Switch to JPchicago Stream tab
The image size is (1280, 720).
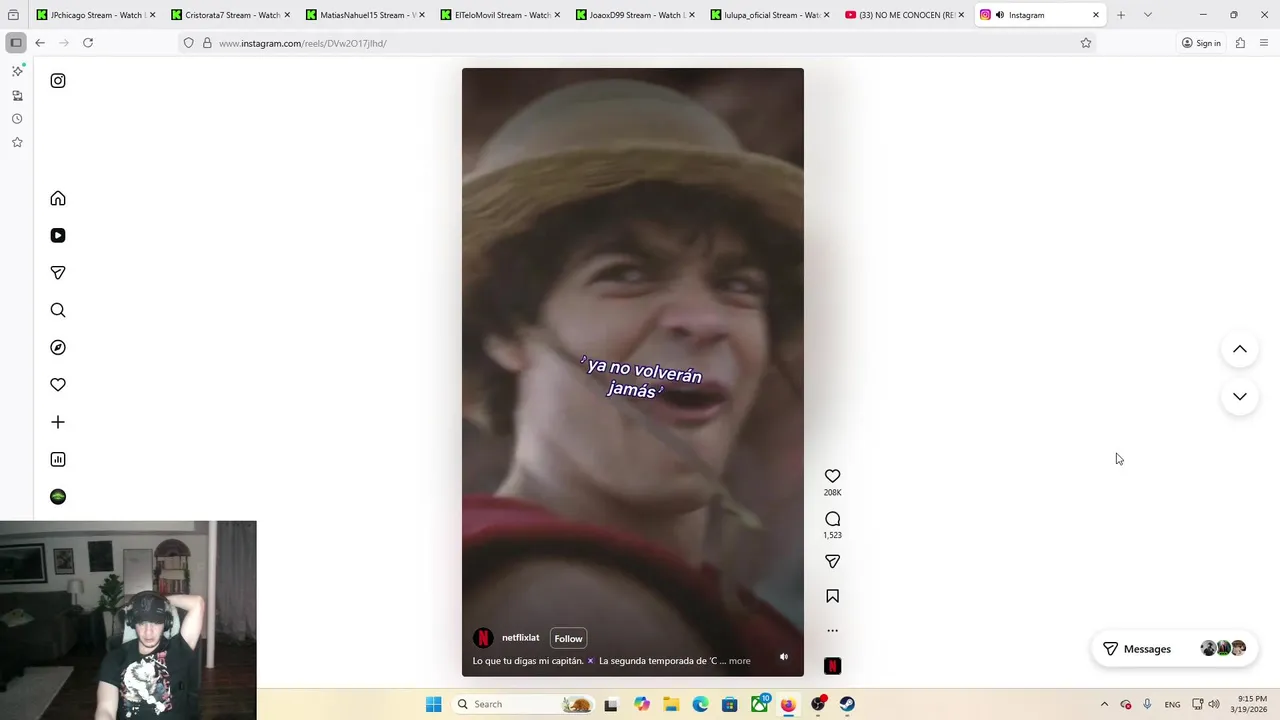pos(95,15)
